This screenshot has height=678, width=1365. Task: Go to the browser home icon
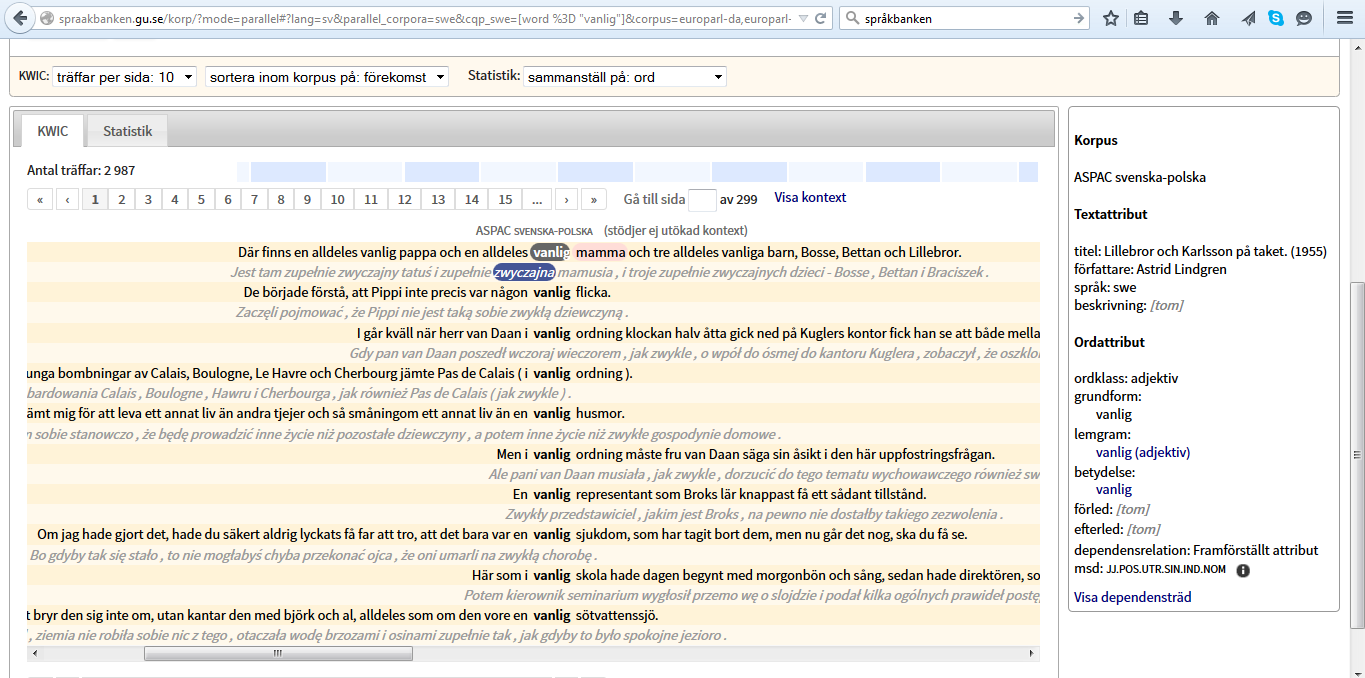pos(1211,18)
